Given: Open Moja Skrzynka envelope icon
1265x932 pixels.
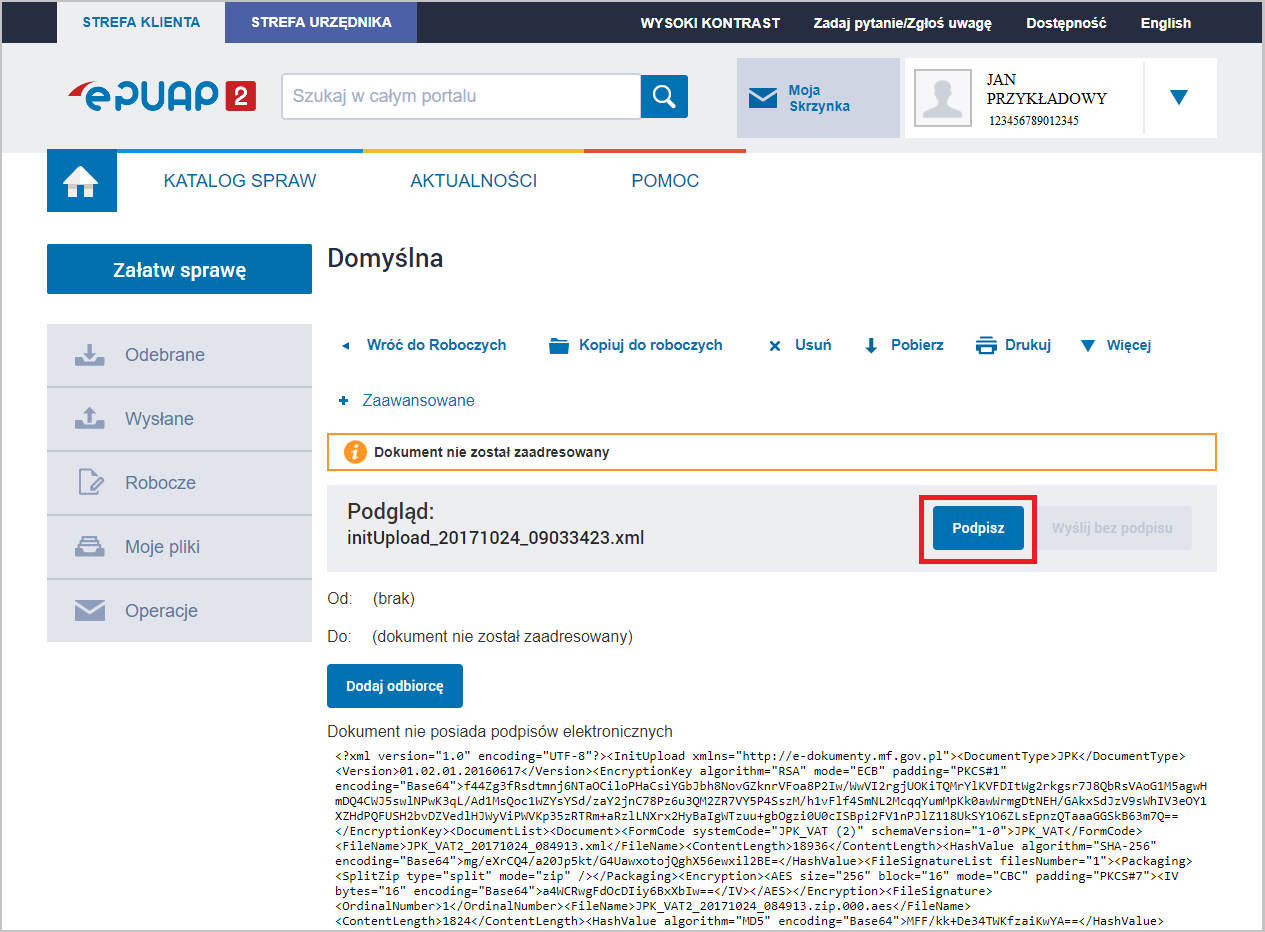Looking at the screenshot, I should click(764, 97).
